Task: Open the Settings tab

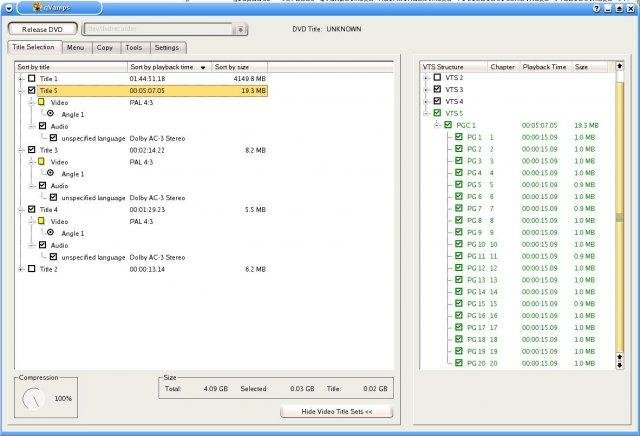Action: tap(167, 47)
